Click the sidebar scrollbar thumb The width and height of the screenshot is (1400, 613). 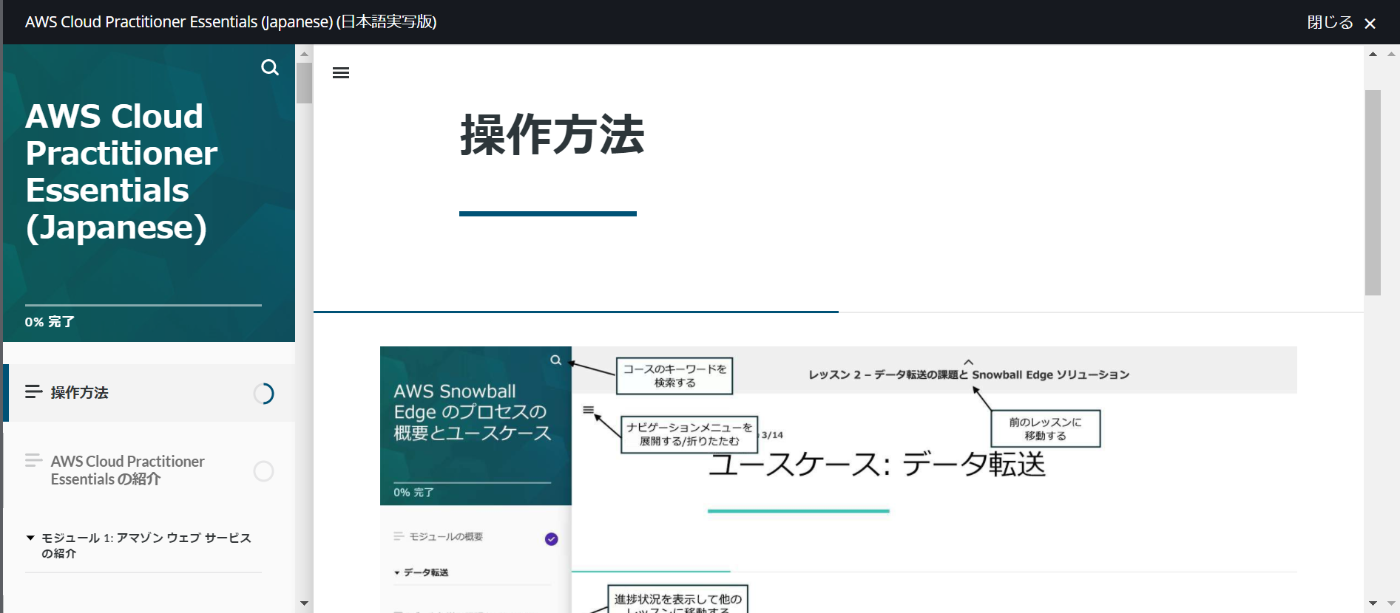click(x=304, y=82)
